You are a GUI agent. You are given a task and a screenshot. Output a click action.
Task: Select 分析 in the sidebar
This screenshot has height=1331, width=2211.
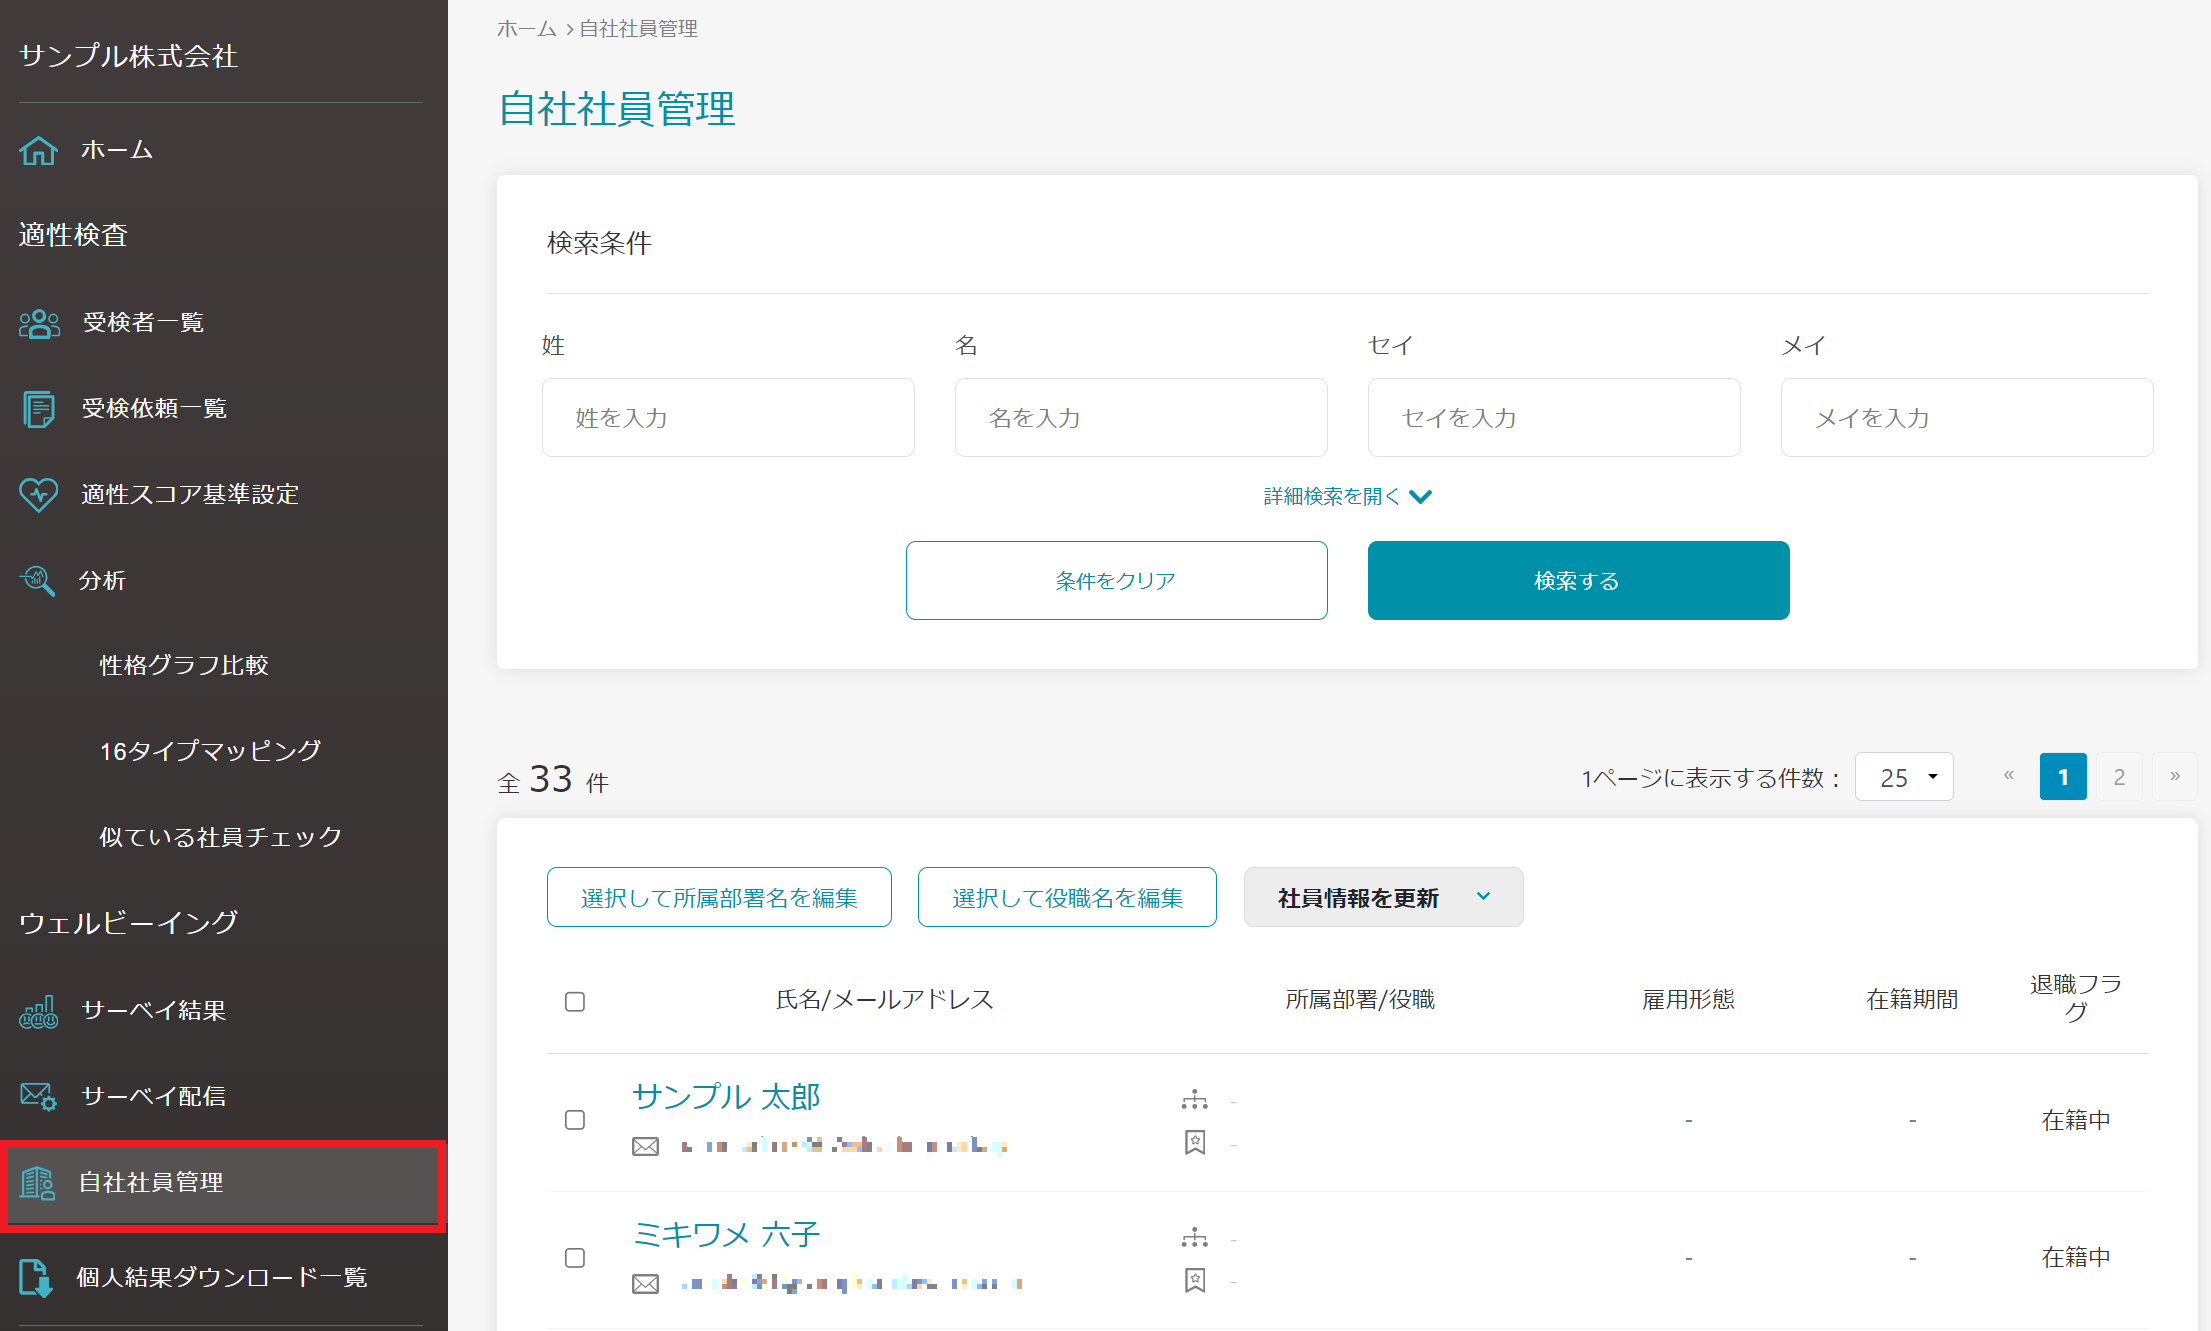pyautogui.click(x=102, y=581)
